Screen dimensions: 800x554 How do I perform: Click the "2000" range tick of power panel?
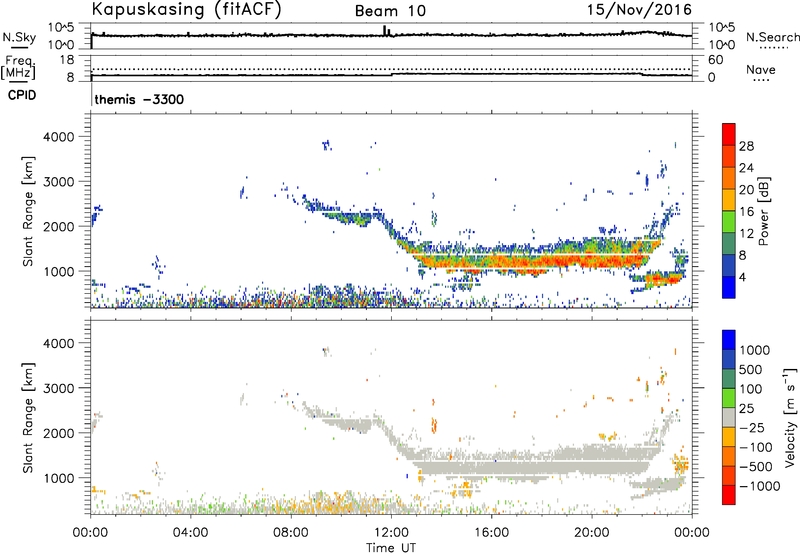(59, 227)
